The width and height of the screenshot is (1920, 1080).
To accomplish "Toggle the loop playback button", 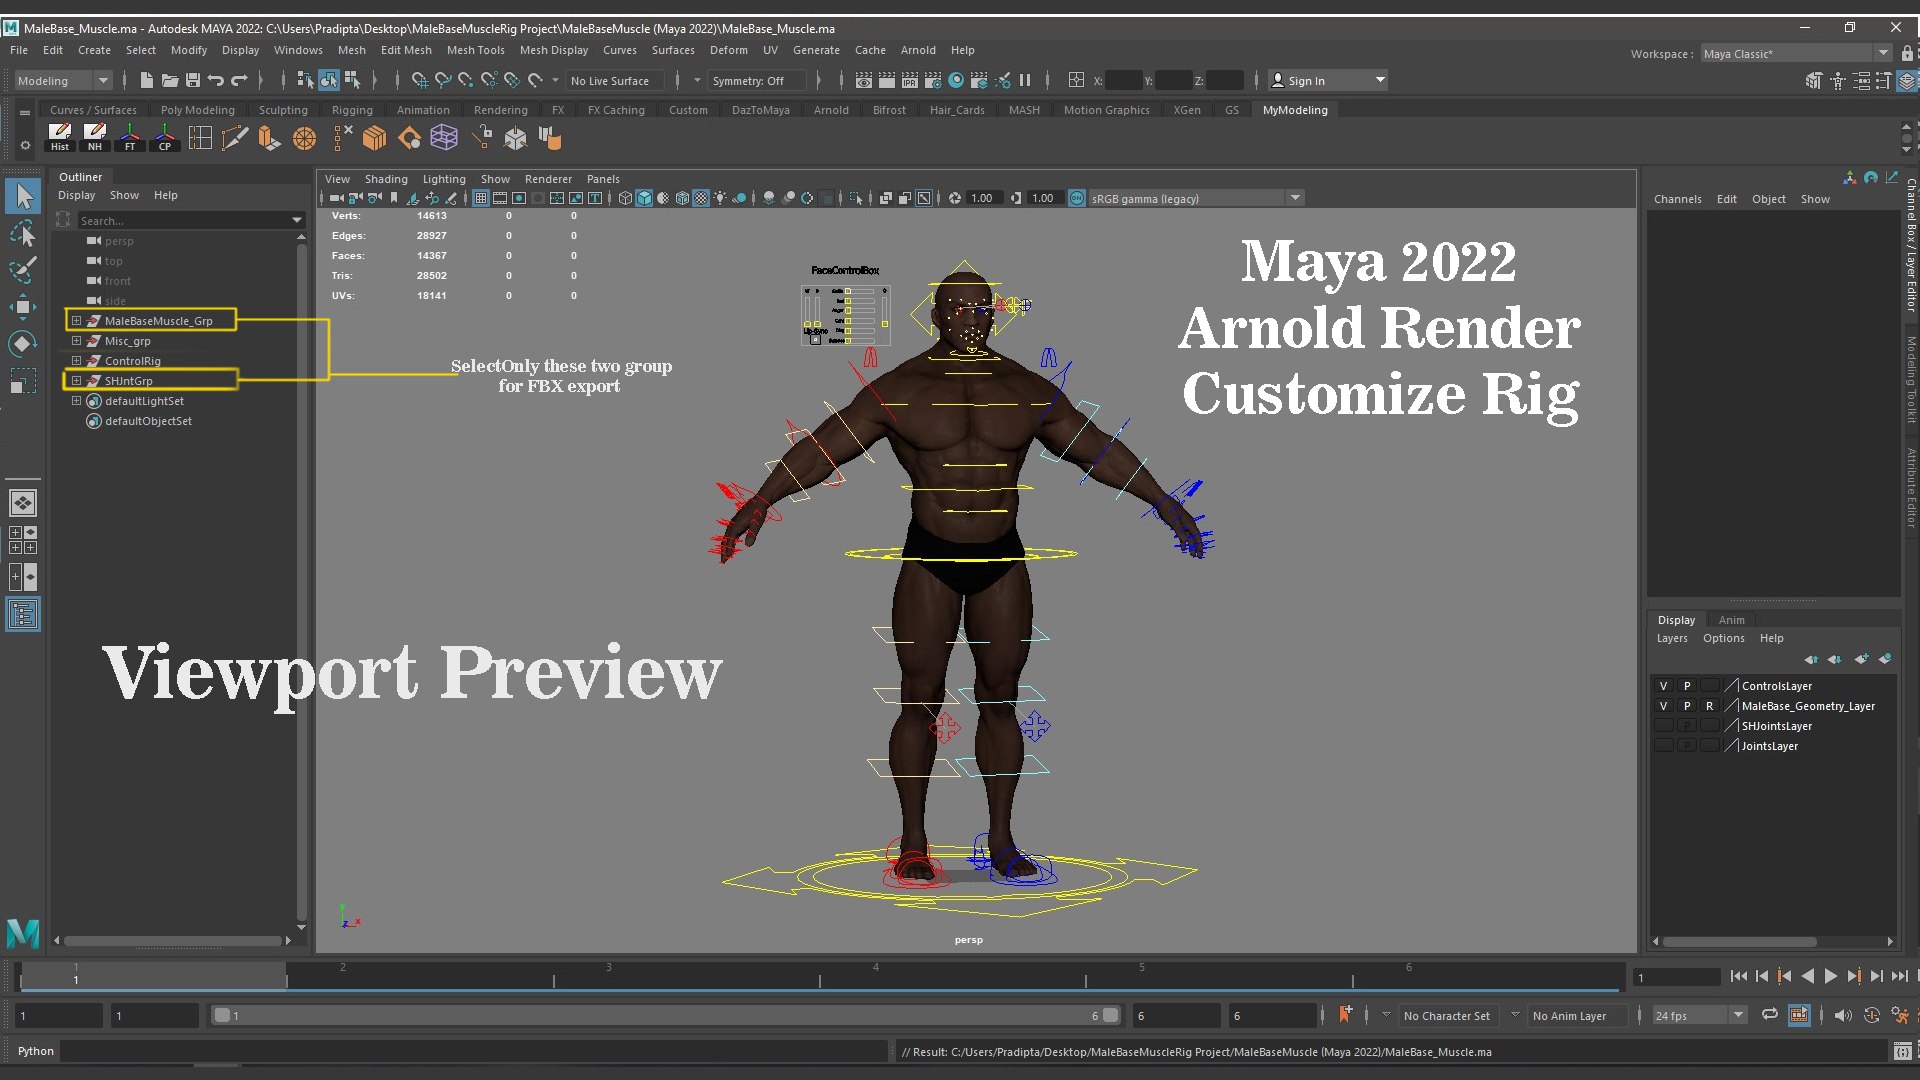I will (x=1770, y=1015).
